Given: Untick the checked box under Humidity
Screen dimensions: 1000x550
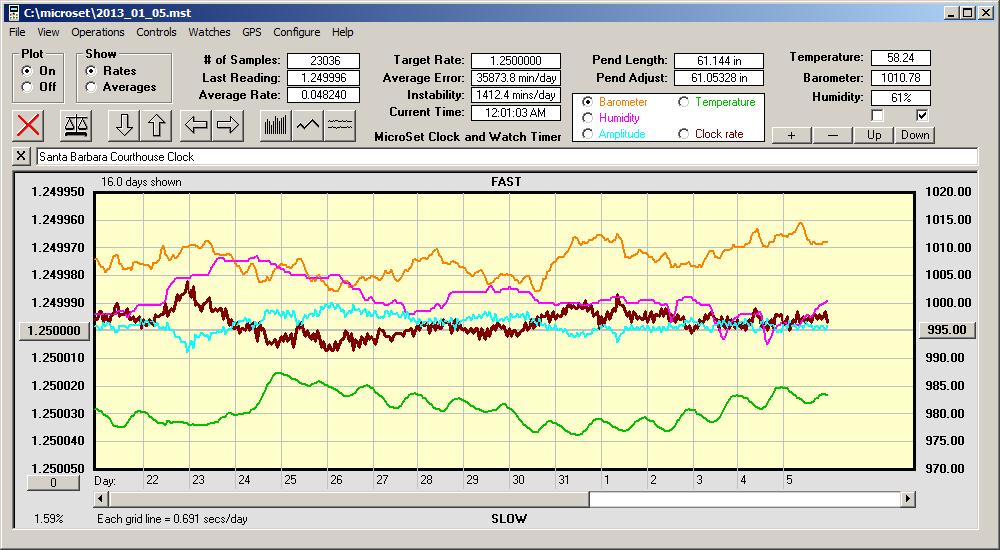Looking at the screenshot, I should pyautogui.click(x=922, y=115).
